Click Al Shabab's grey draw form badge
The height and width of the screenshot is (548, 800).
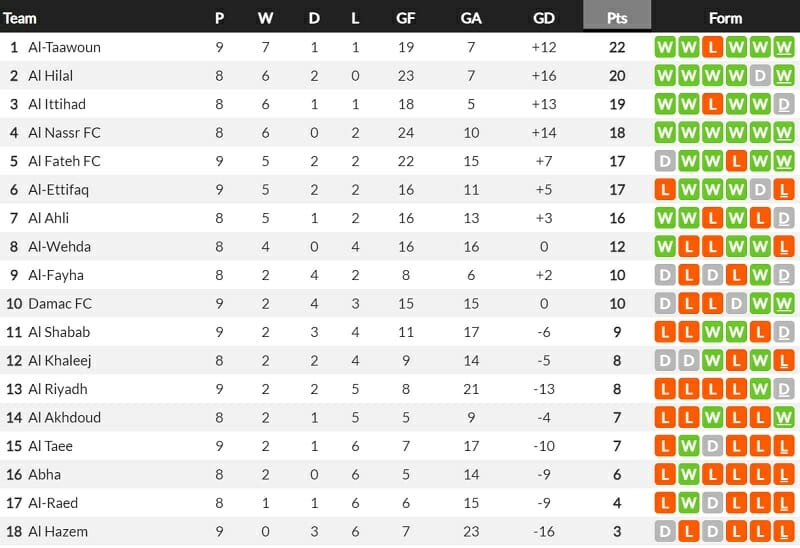pos(785,332)
